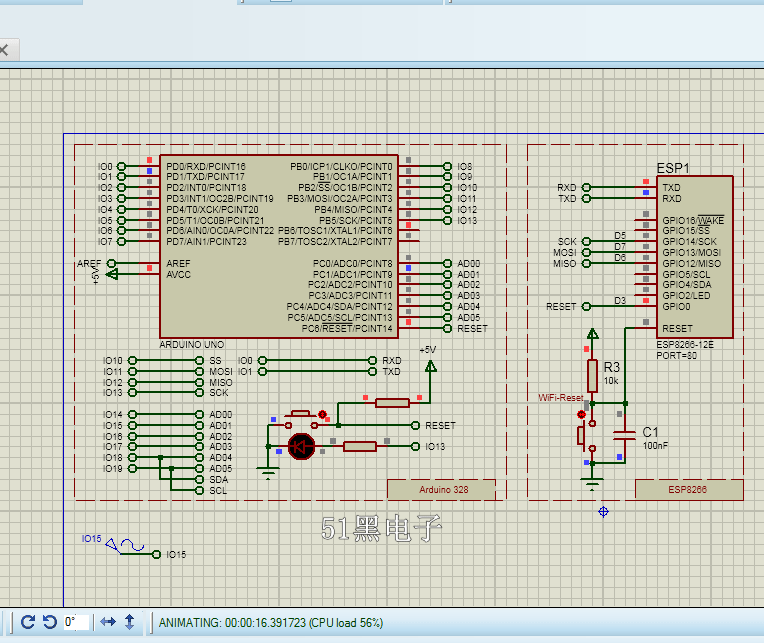This screenshot has width=764, height=643.
Task: Select the resistor connected to IO13 terminal
Action: coord(360,446)
